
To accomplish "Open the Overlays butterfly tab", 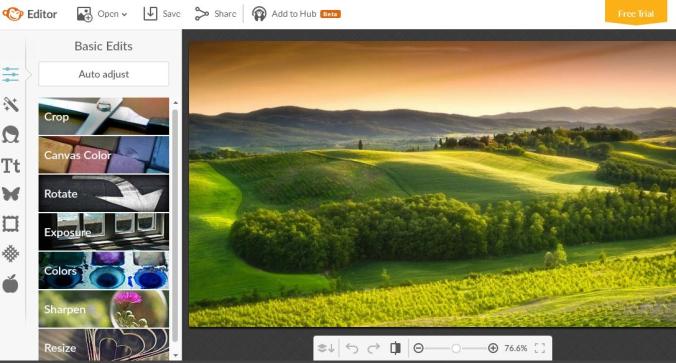I will click(11, 194).
